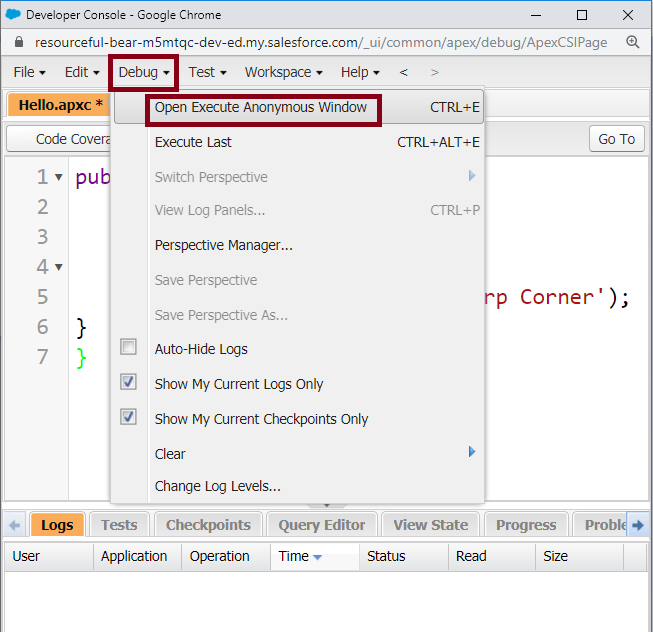653x632 pixels.
Task: Open the Workspace menu dropdown
Action: point(284,72)
